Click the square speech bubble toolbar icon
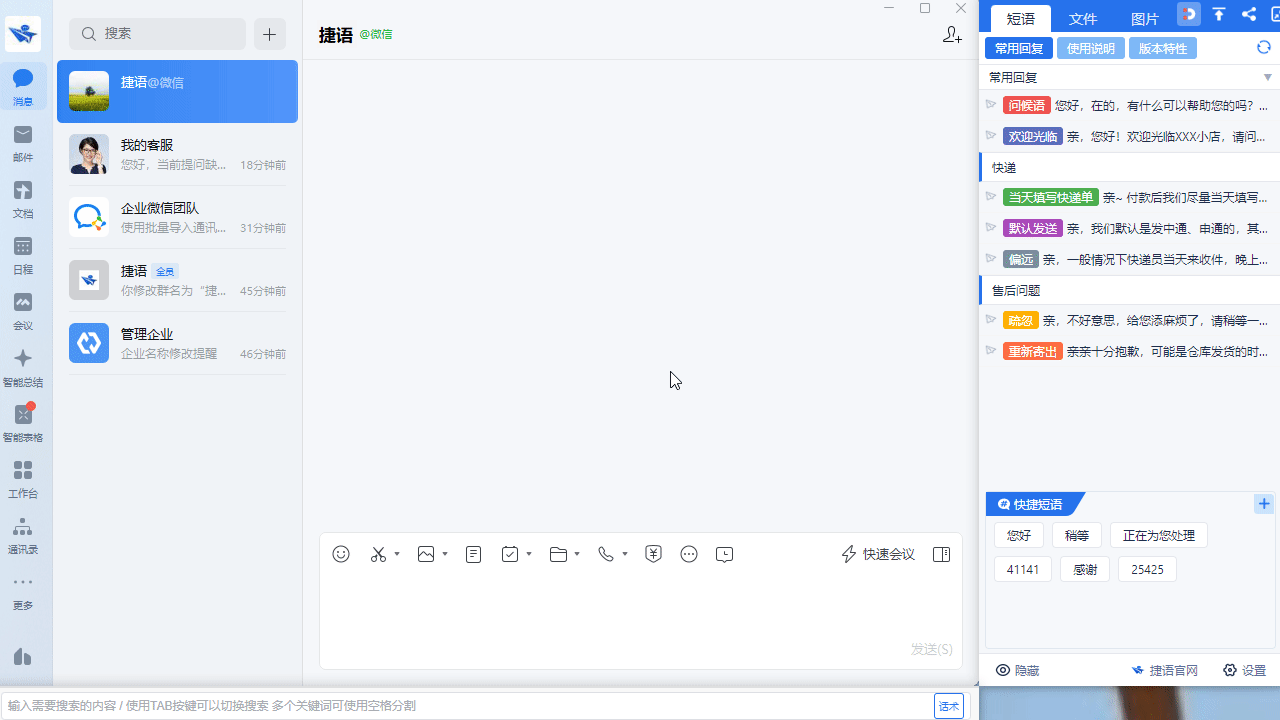Image resolution: width=1280 pixels, height=720 pixels. pyautogui.click(x=725, y=554)
